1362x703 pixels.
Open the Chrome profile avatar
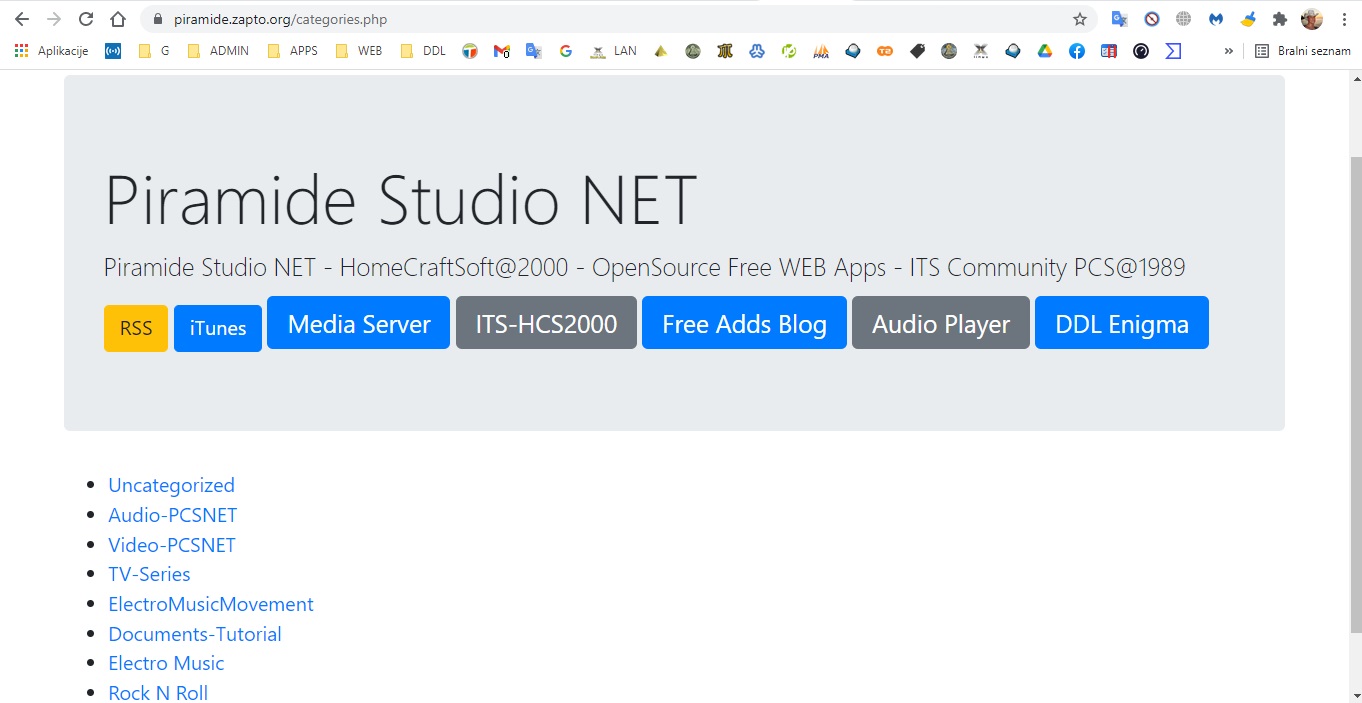tap(1311, 19)
